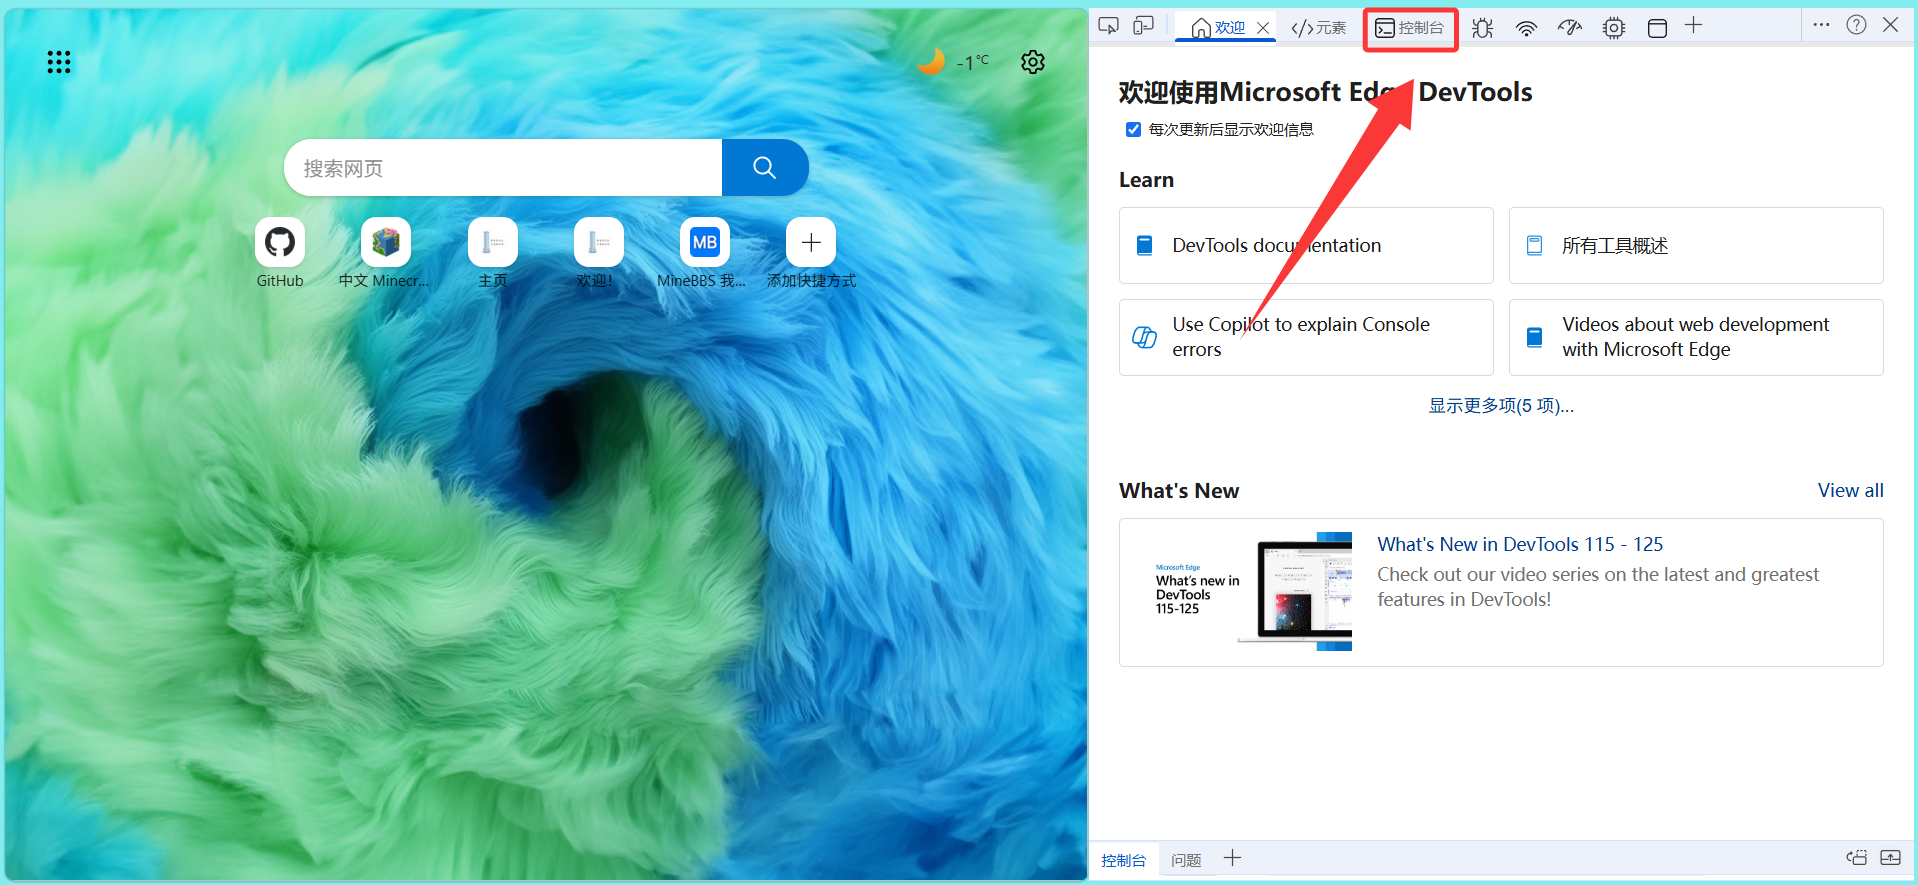Screen dimensions: 1918x885
Task: Open the Application panel icon
Action: click(1657, 28)
